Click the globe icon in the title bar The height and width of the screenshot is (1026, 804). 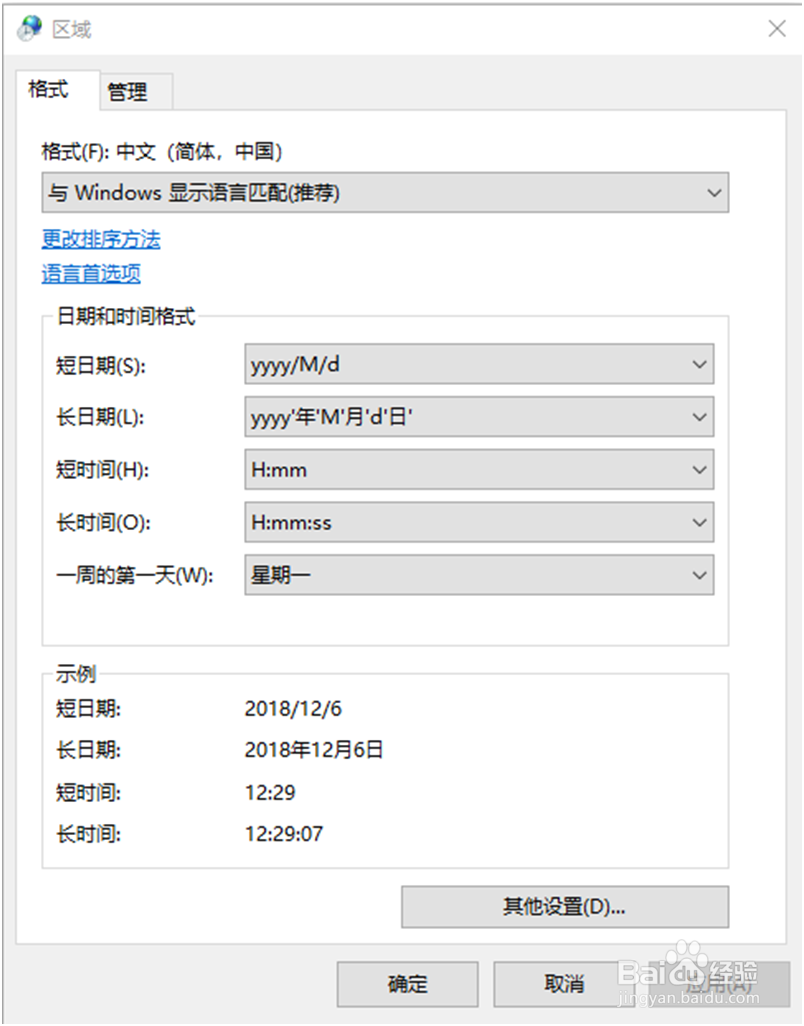pos(29,29)
